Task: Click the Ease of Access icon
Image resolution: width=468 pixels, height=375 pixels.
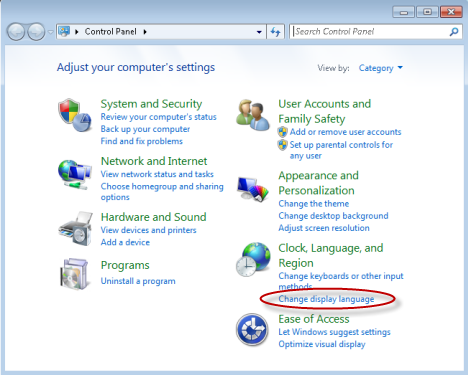Action: coord(252,330)
